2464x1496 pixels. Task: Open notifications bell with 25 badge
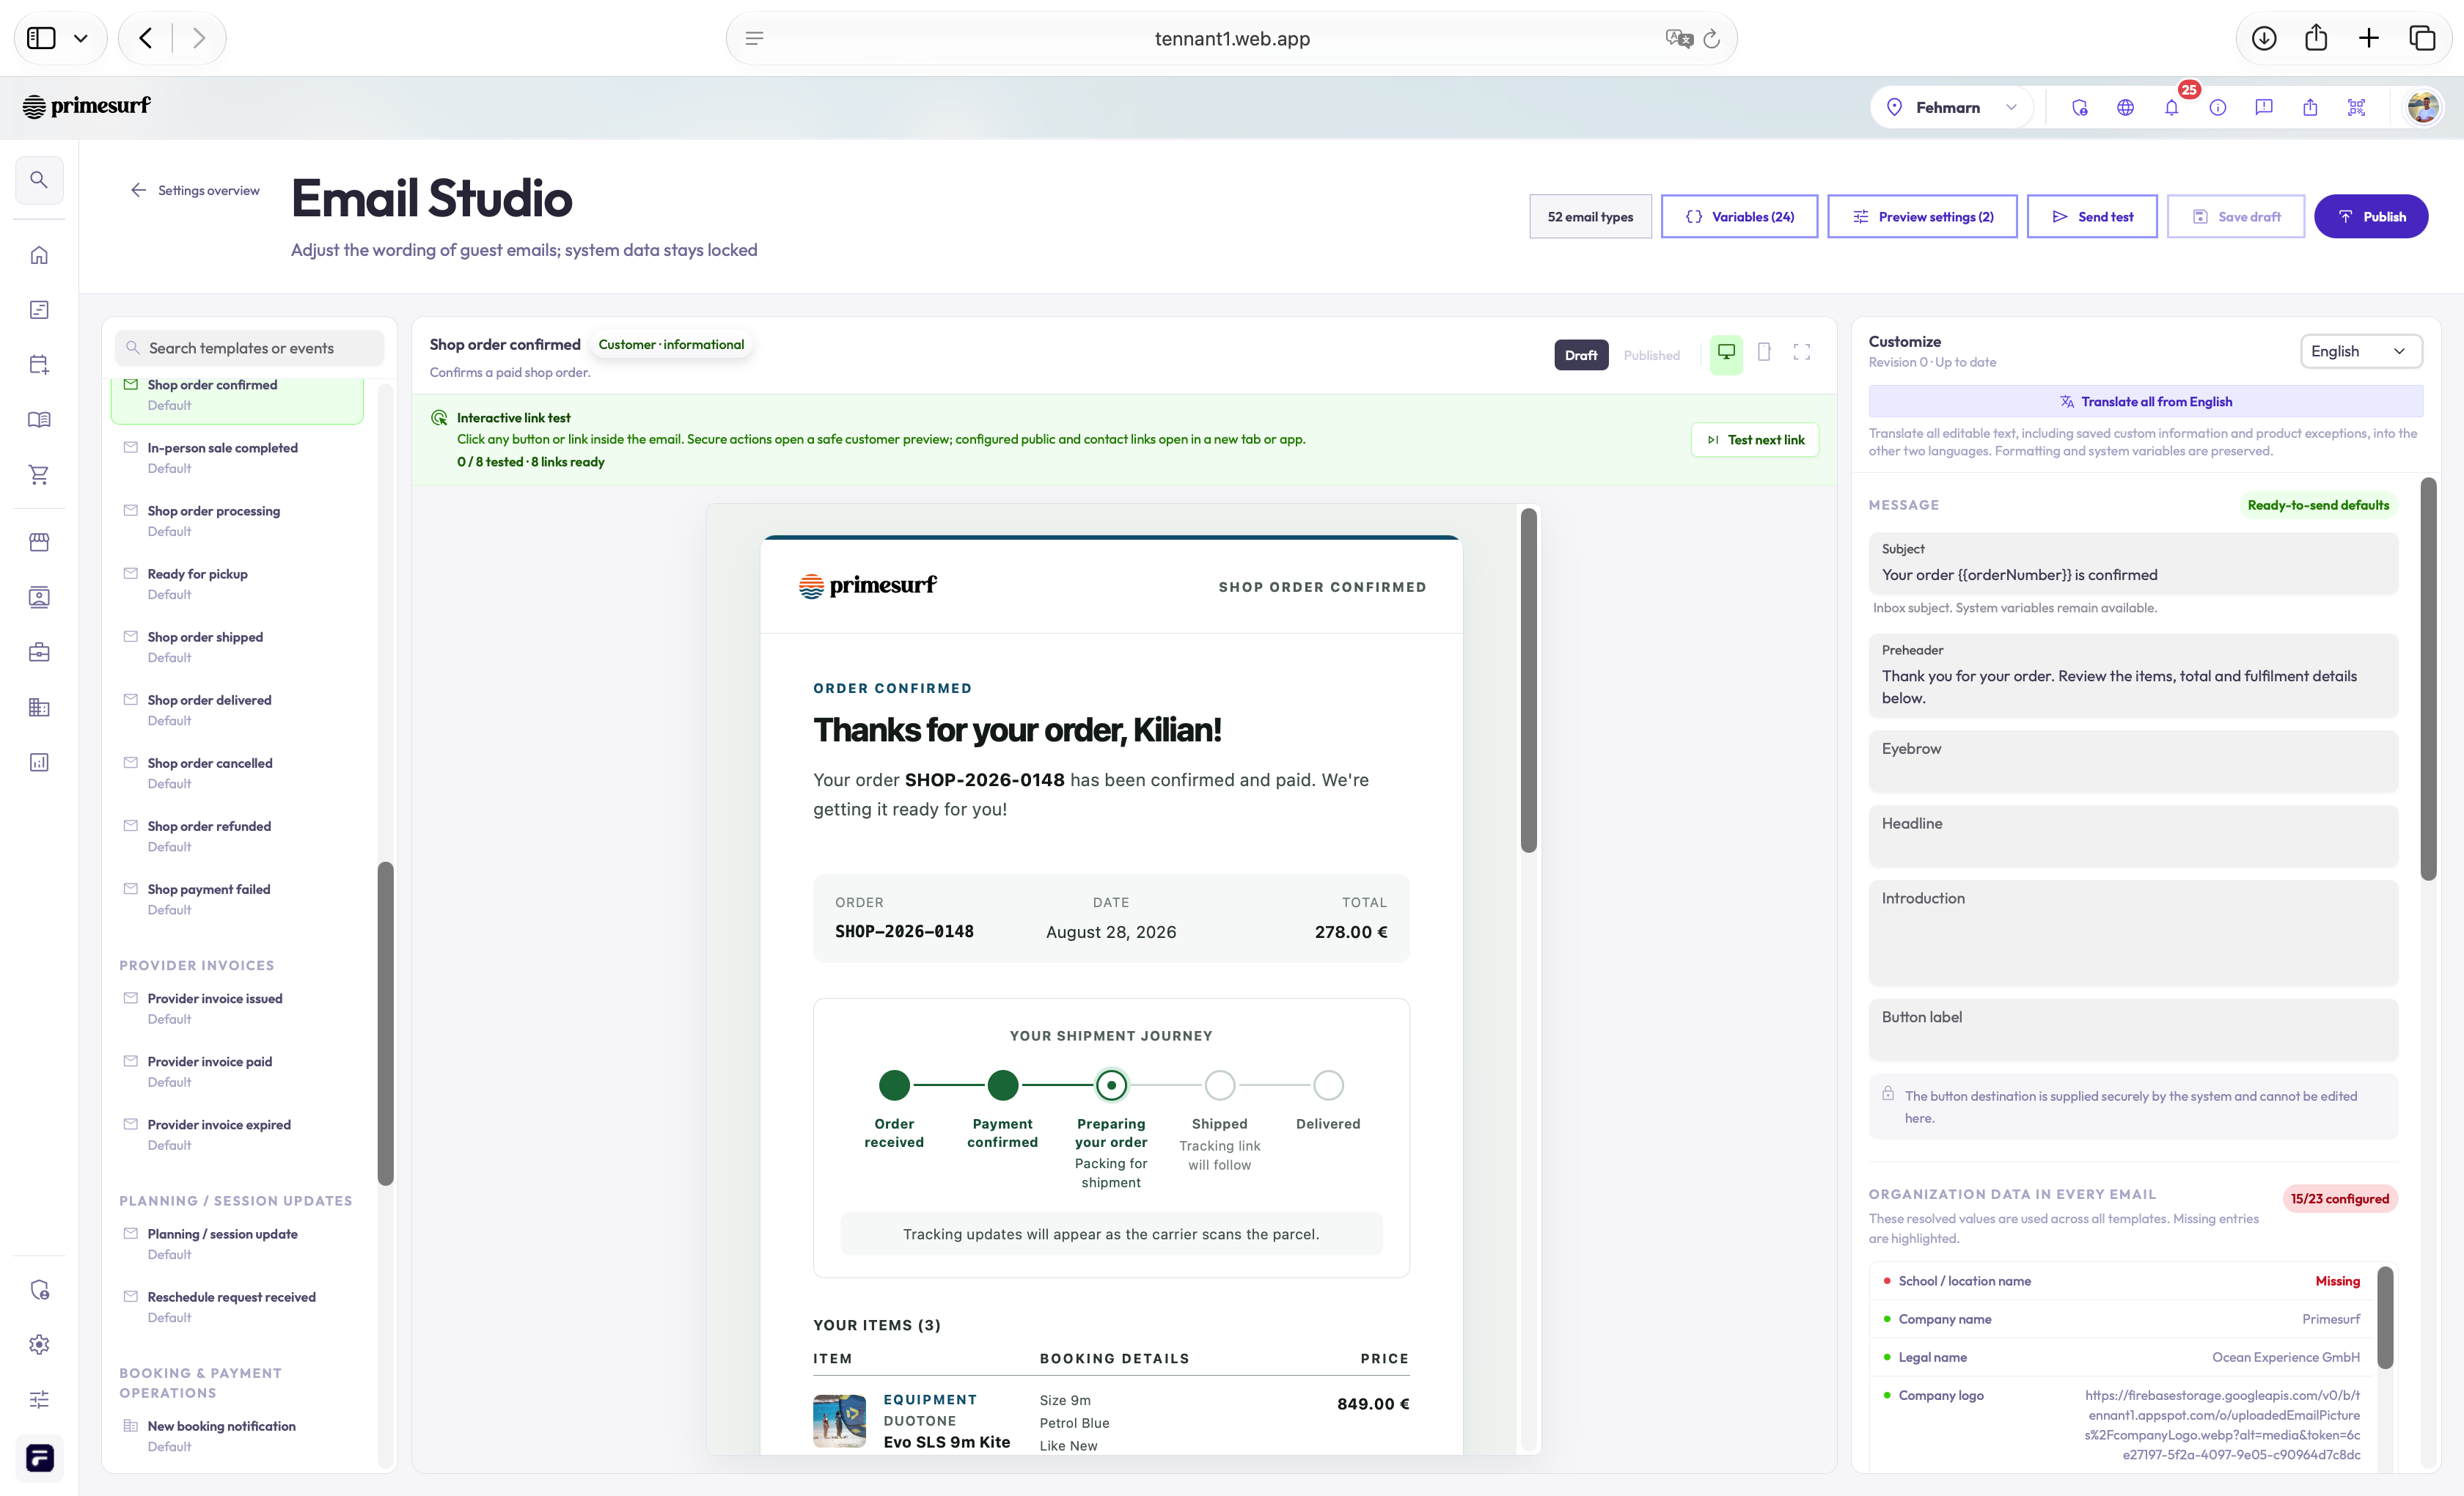(x=2172, y=107)
